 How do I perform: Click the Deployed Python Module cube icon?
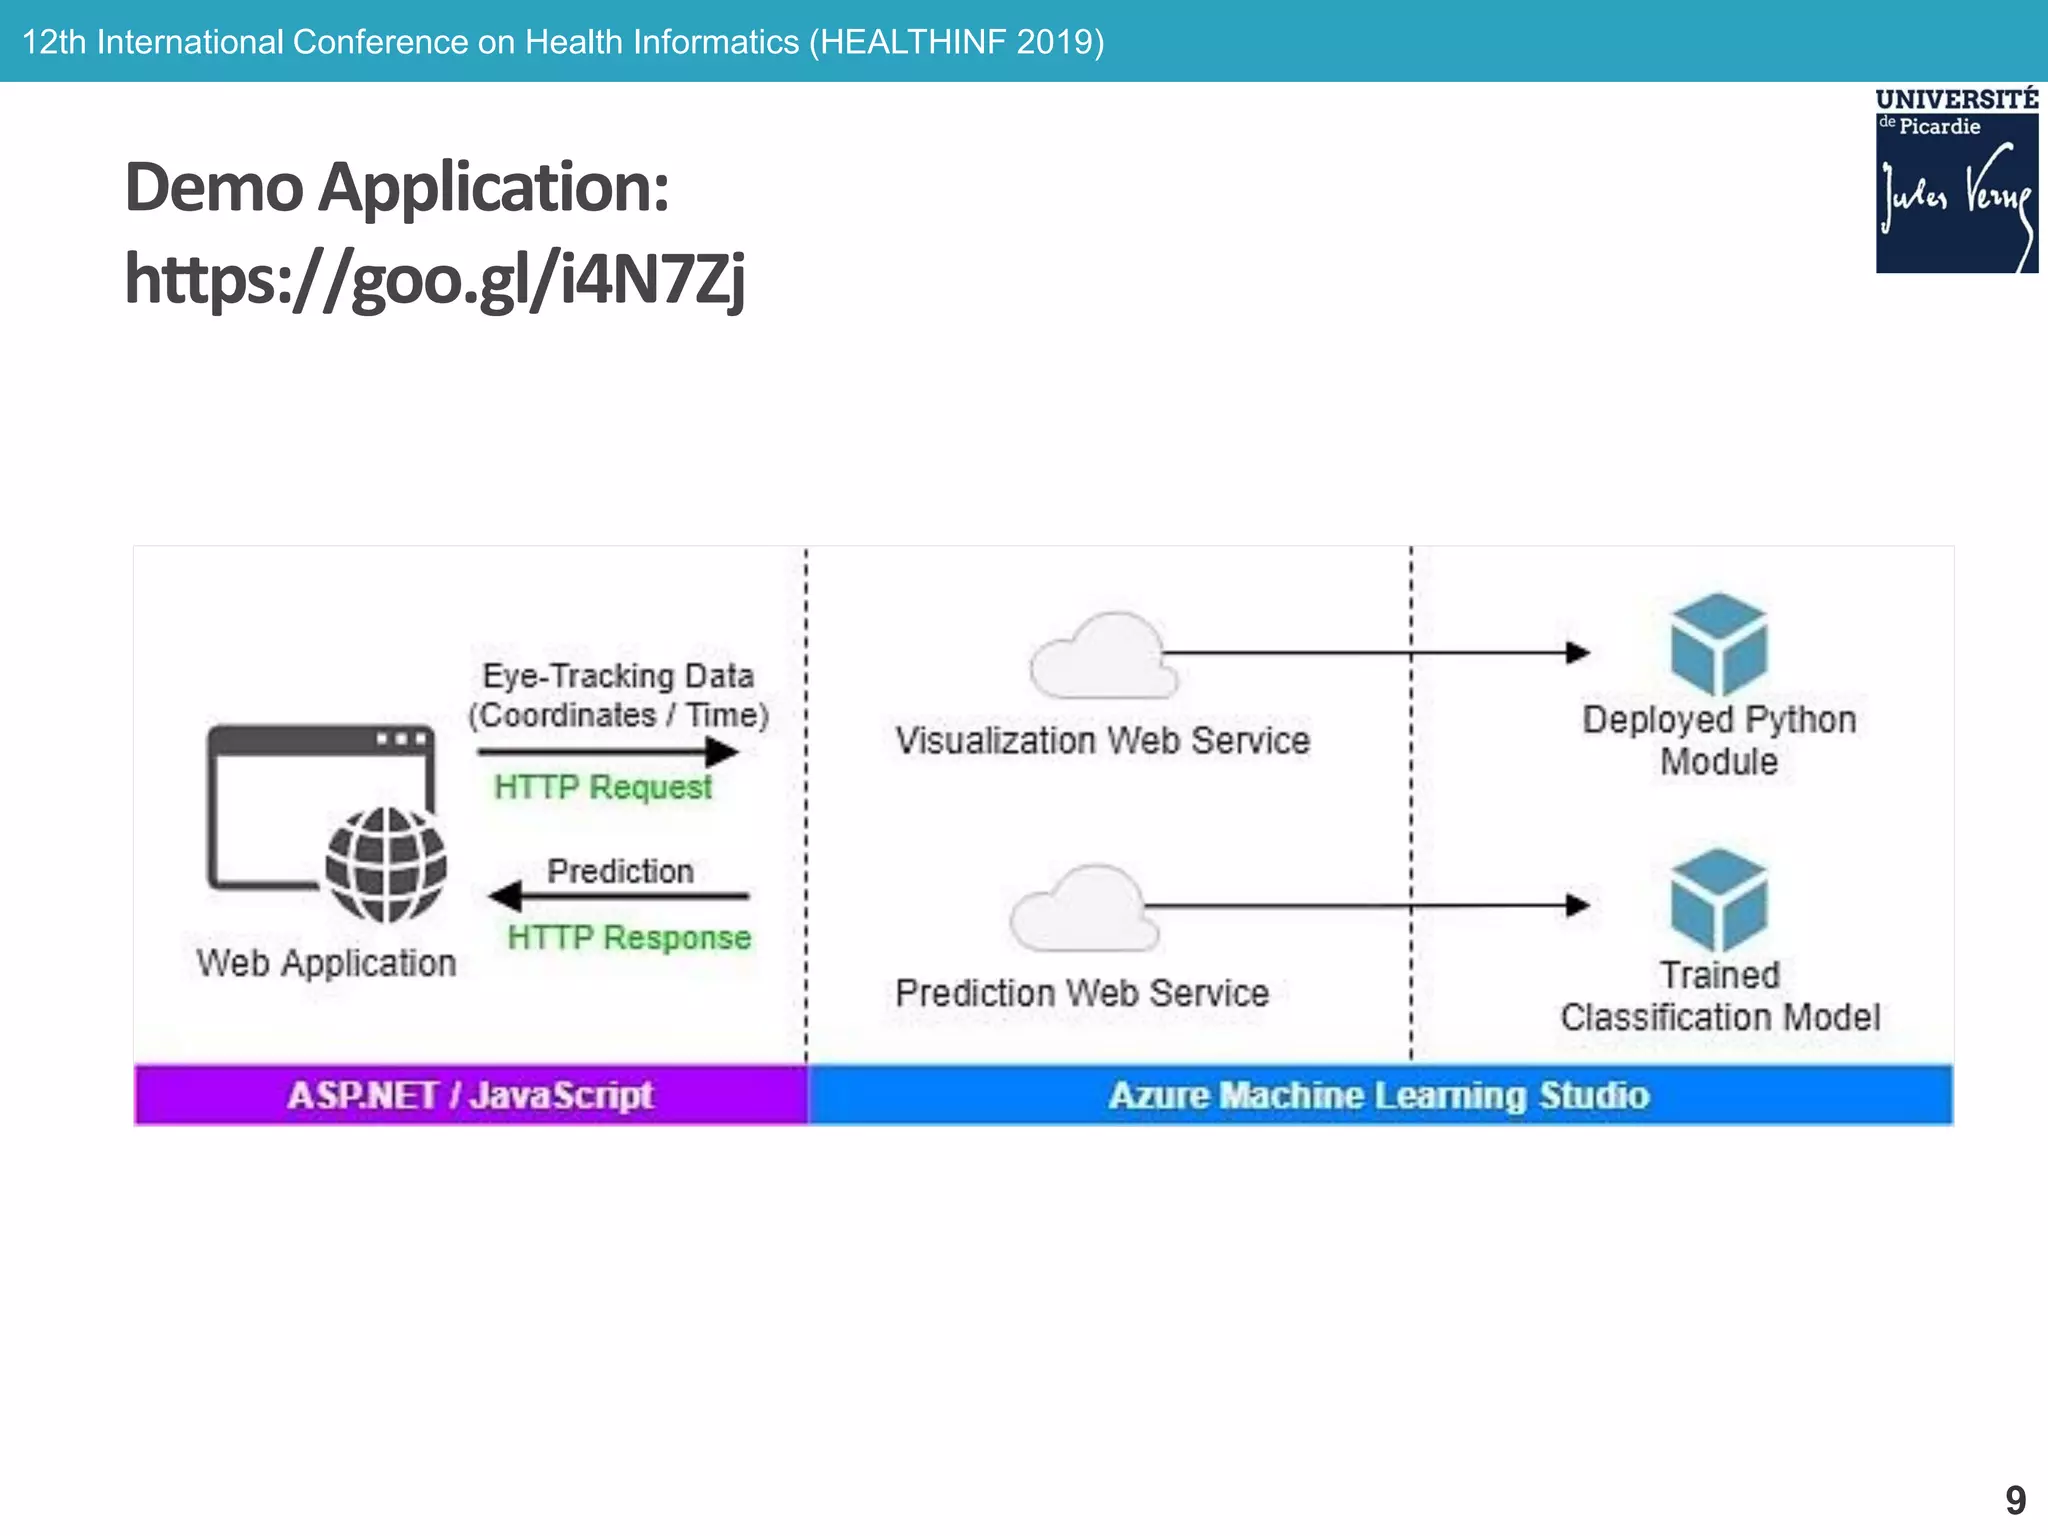click(1719, 644)
